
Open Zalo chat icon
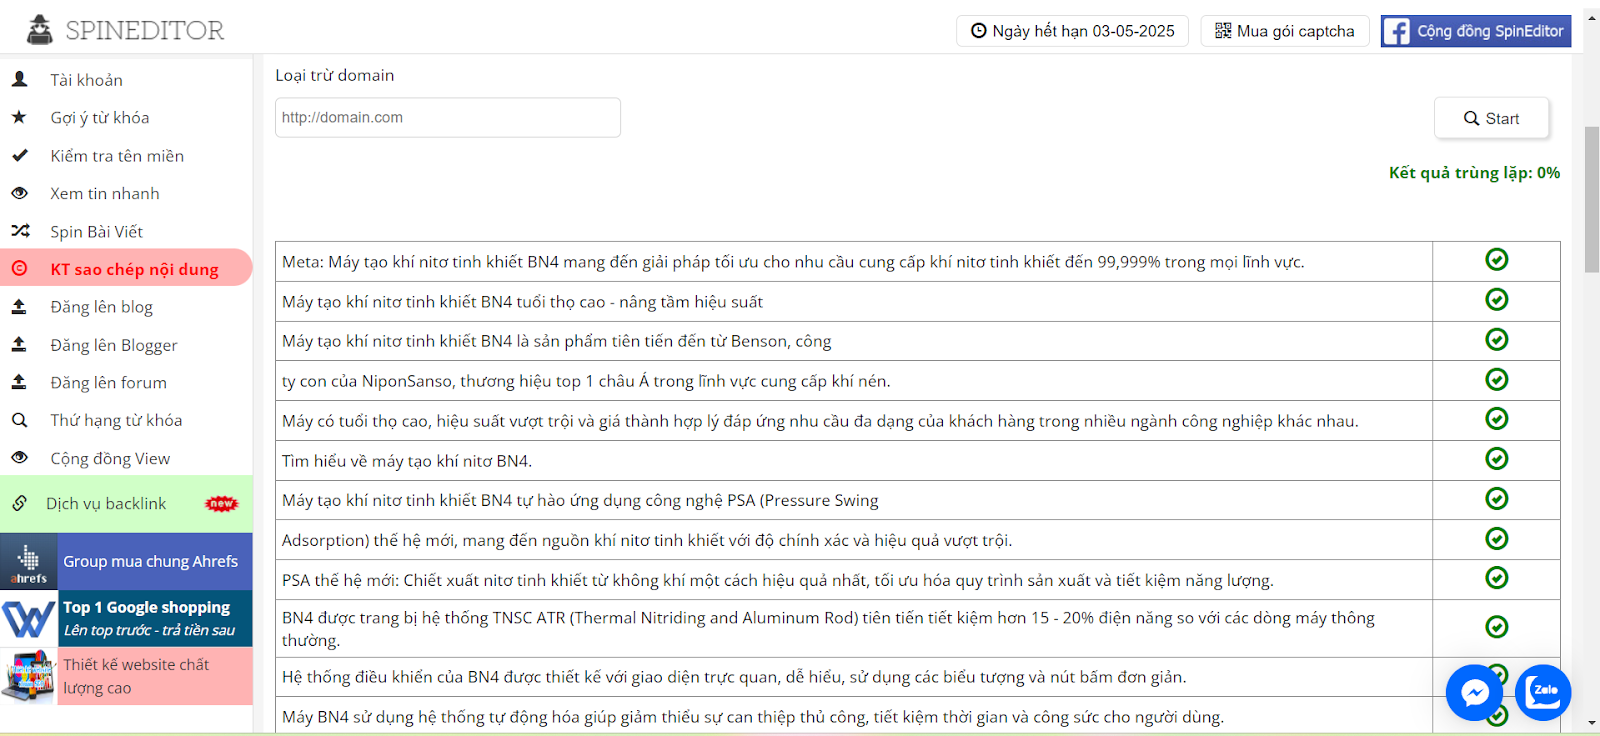click(1543, 692)
